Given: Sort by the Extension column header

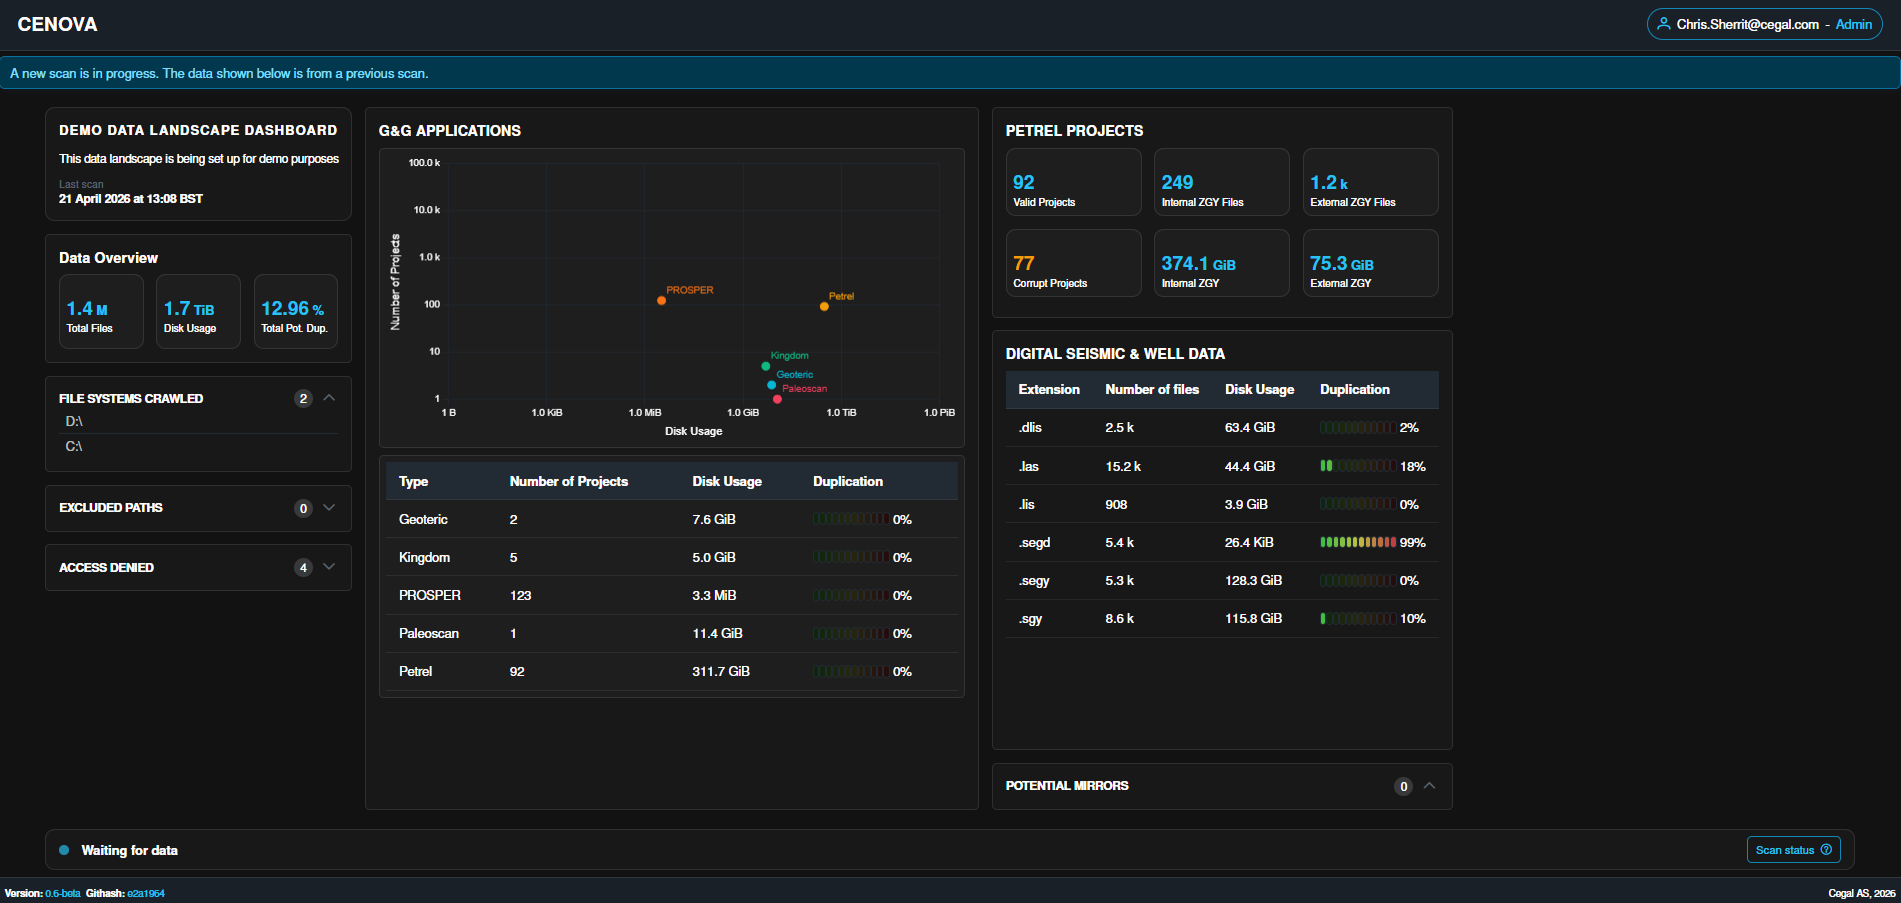Looking at the screenshot, I should click(x=1049, y=389).
